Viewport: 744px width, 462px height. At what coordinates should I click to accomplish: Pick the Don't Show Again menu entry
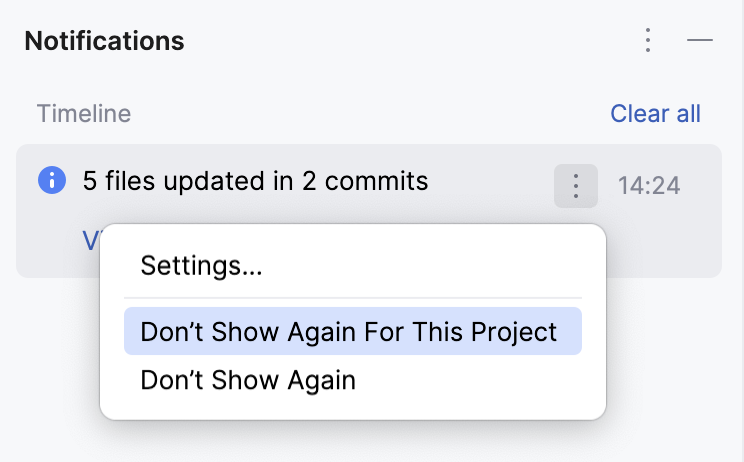click(x=248, y=381)
